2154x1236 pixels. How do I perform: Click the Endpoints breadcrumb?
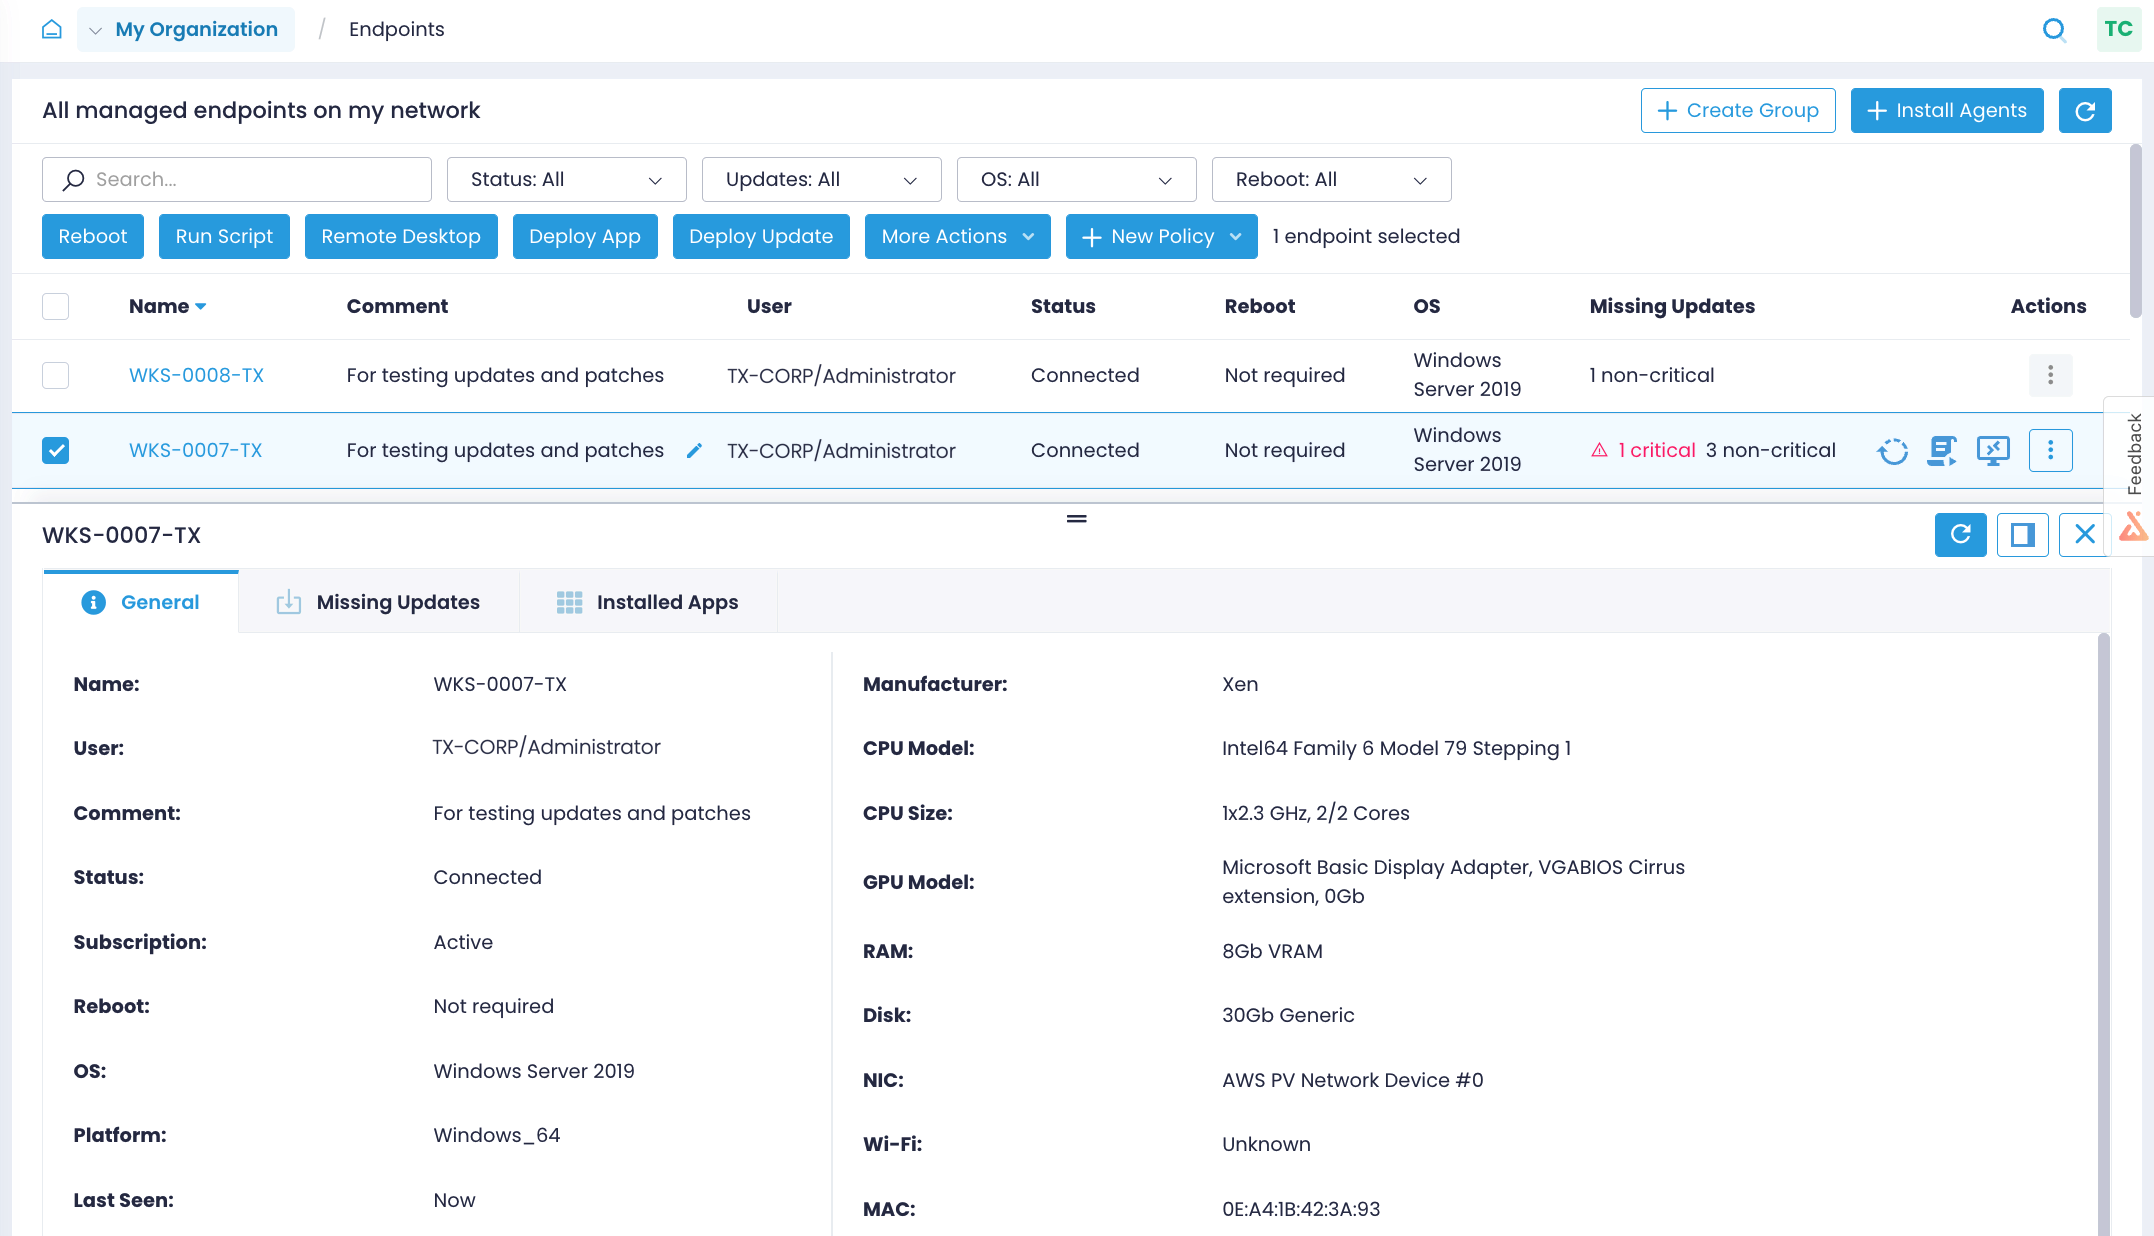pos(396,30)
